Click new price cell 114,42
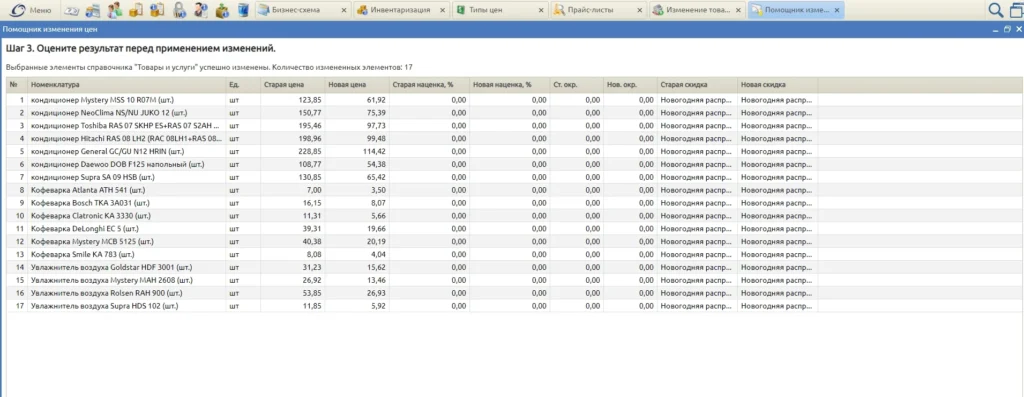1024x397 pixels. tap(357, 151)
